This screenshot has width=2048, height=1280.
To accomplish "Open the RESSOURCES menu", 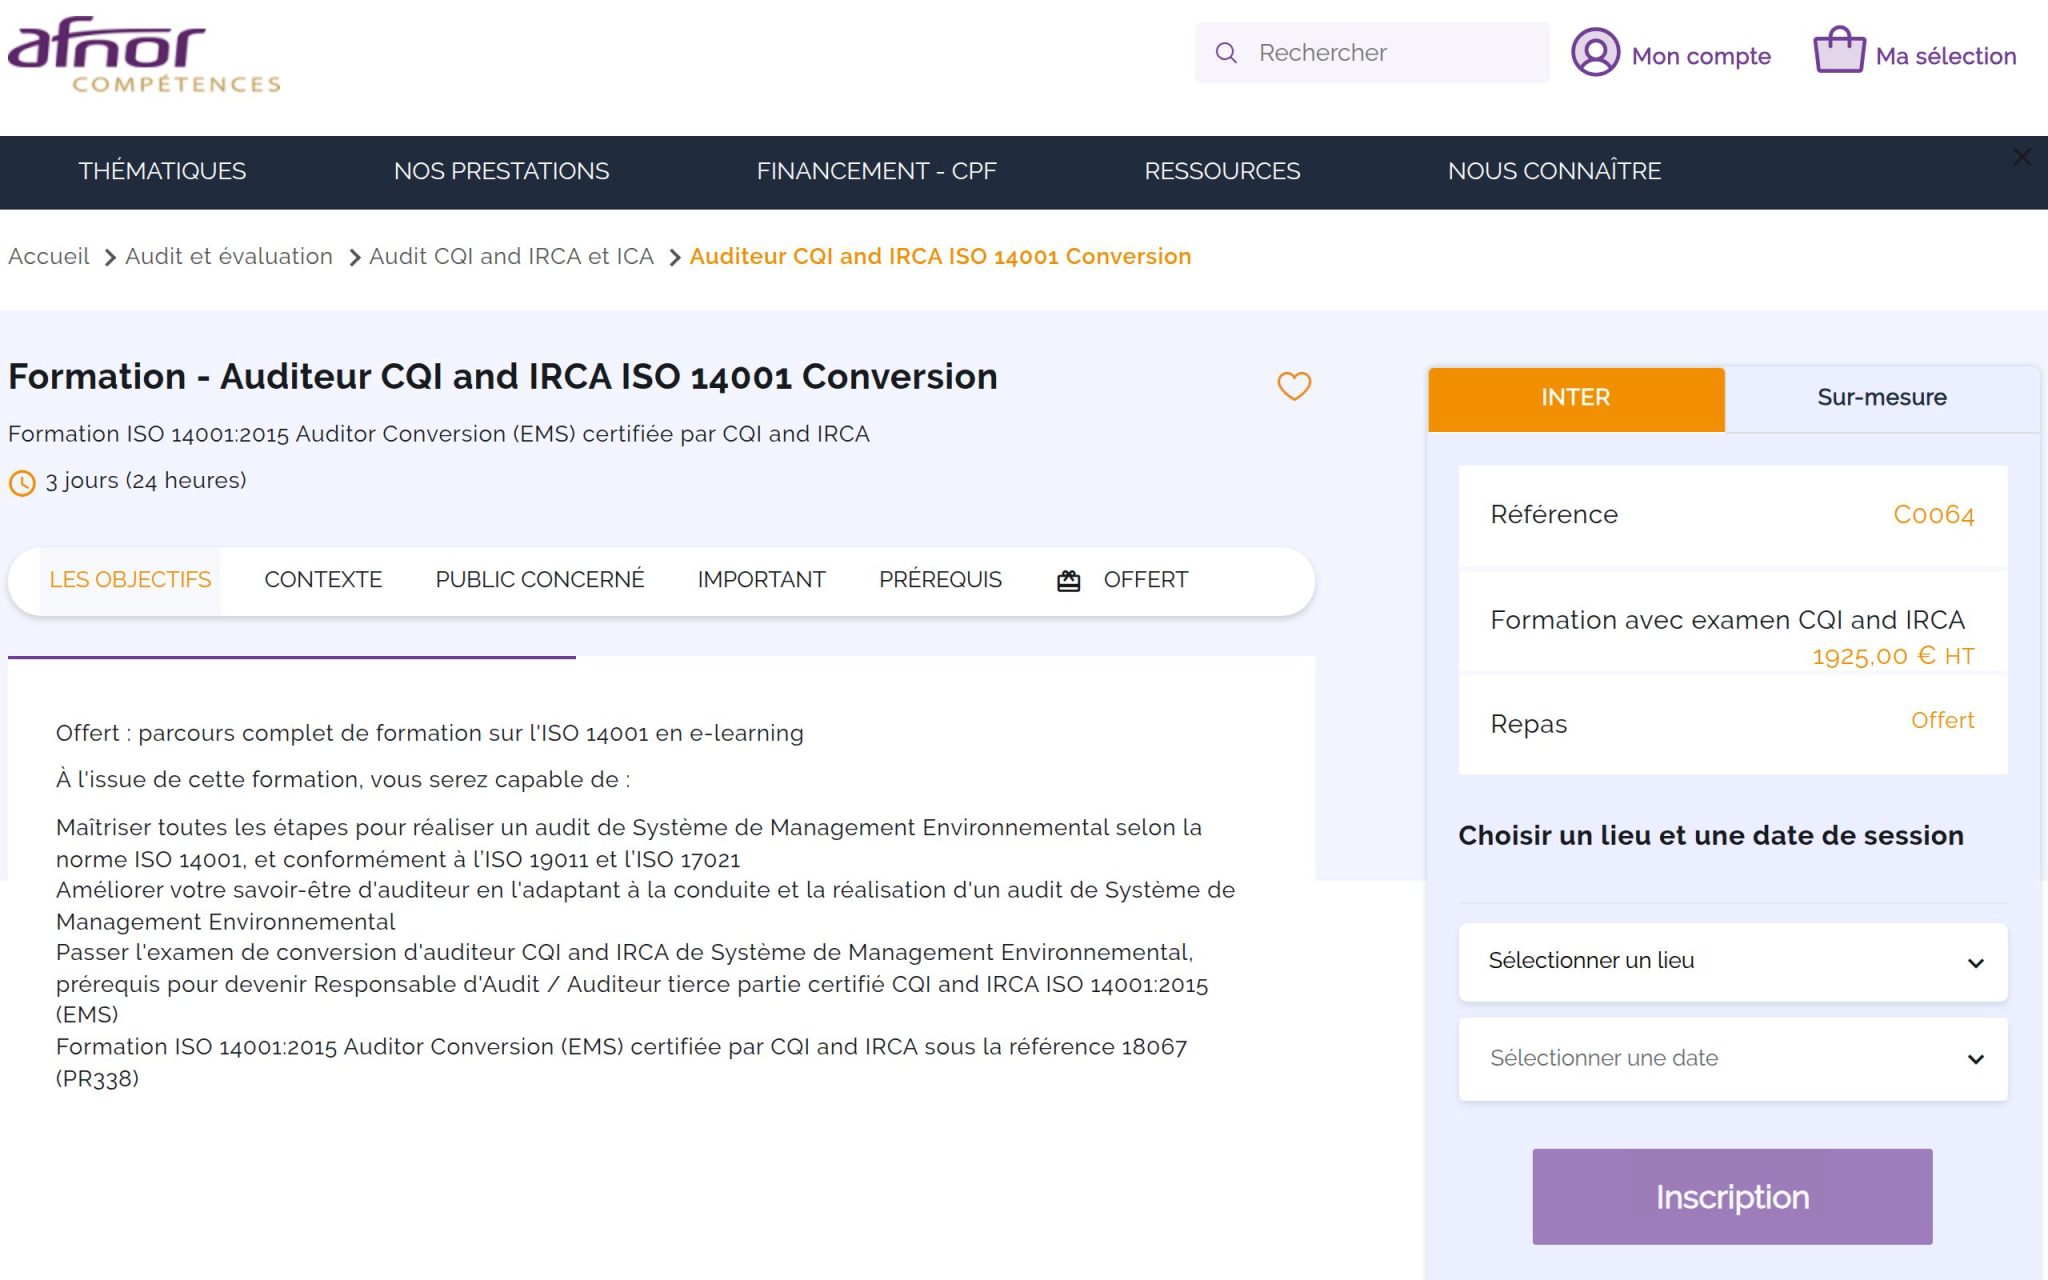I will point(1222,171).
